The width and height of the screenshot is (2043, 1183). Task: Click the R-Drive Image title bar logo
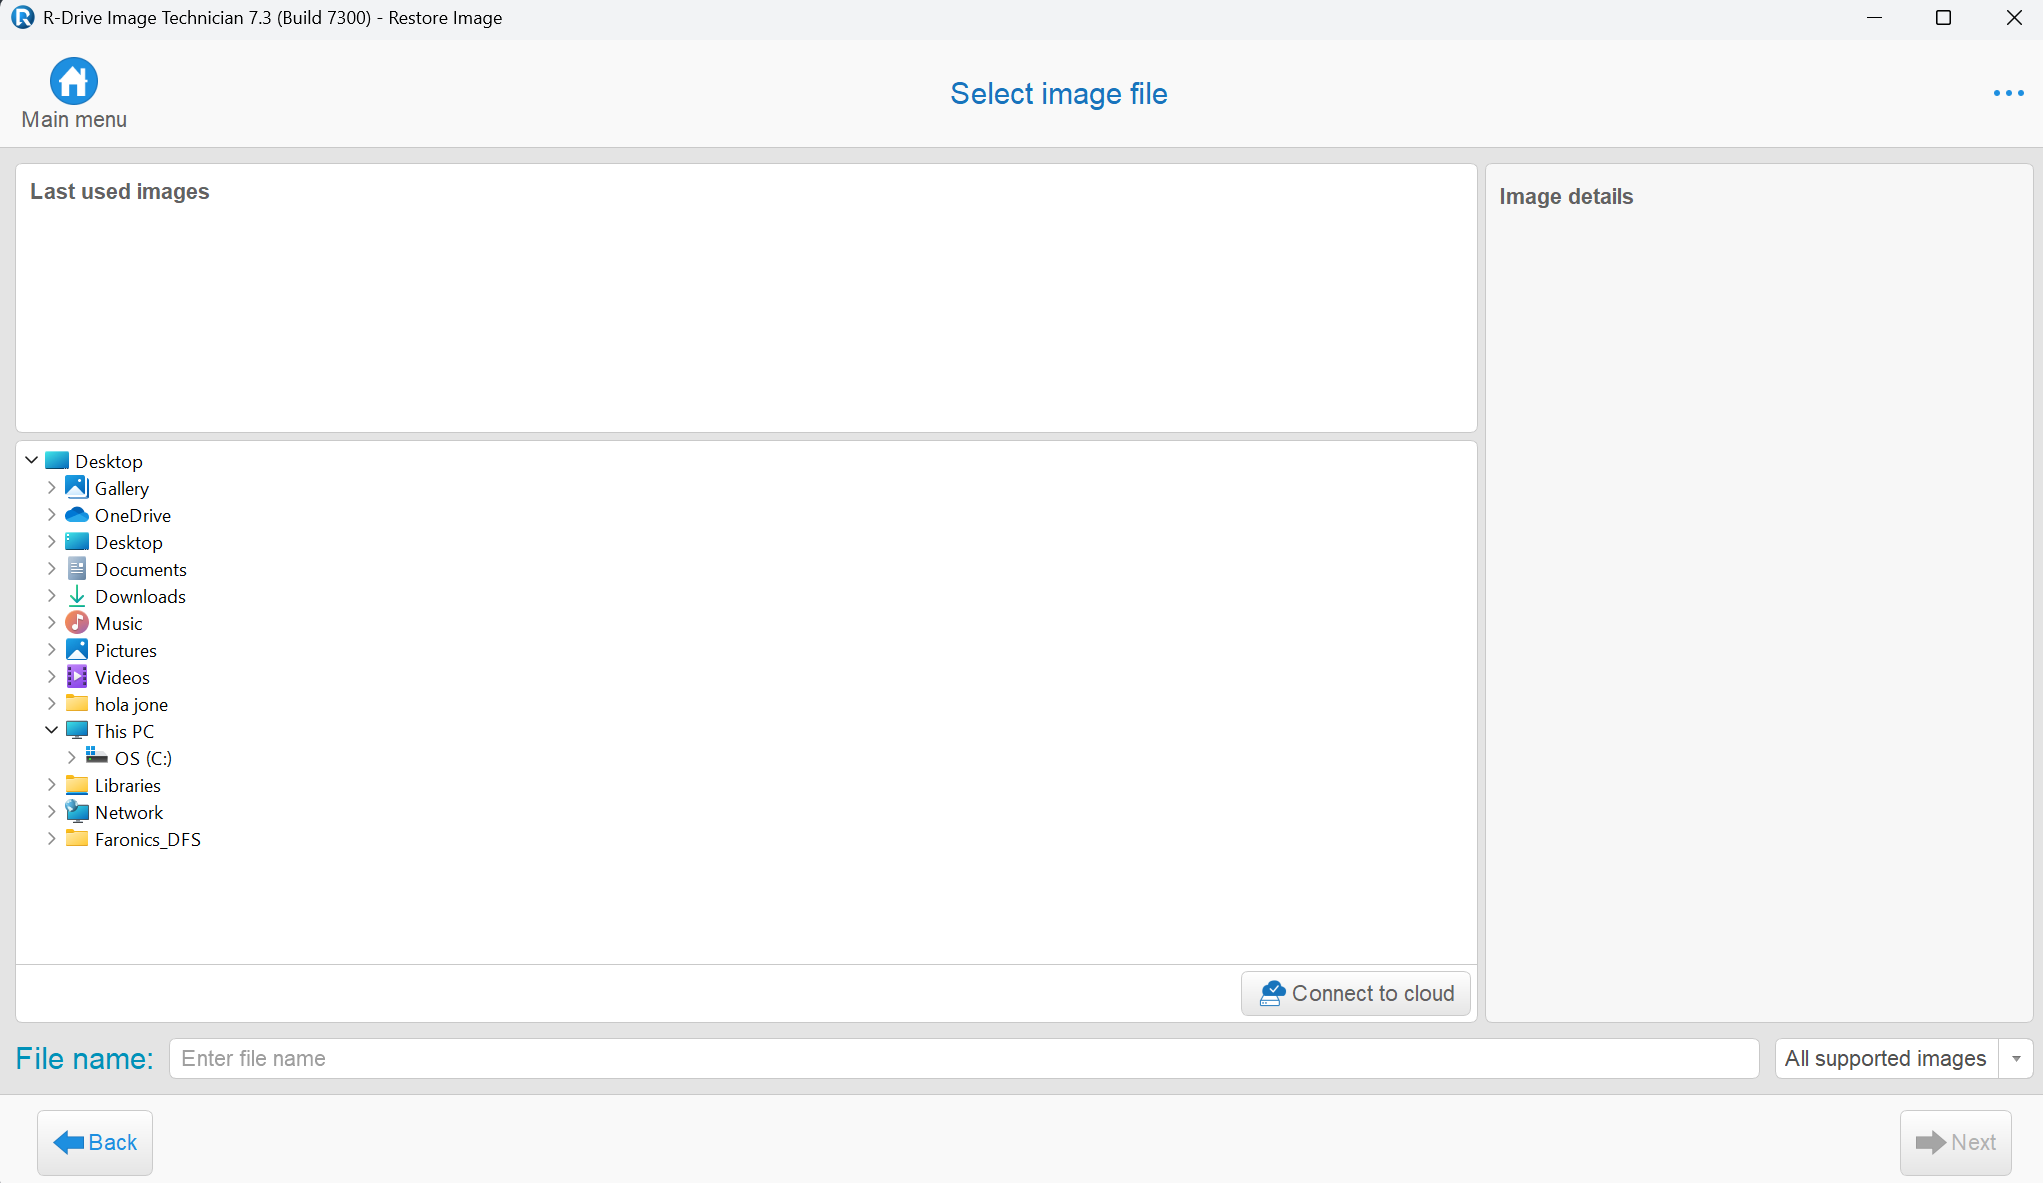22,17
